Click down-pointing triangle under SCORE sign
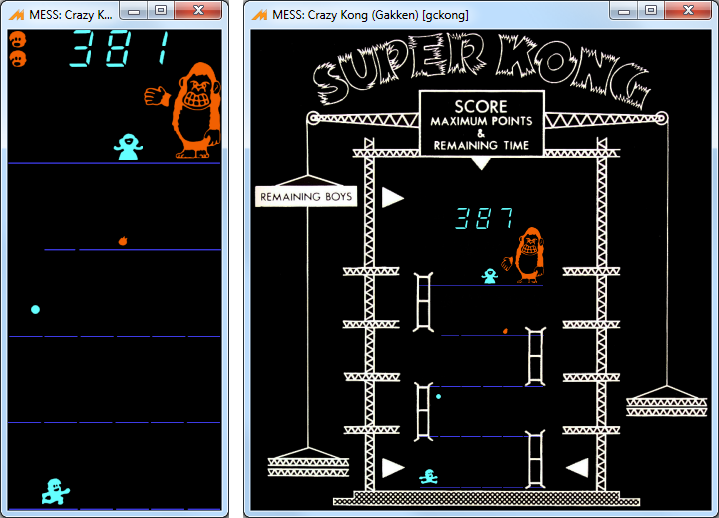 pyautogui.click(x=481, y=163)
